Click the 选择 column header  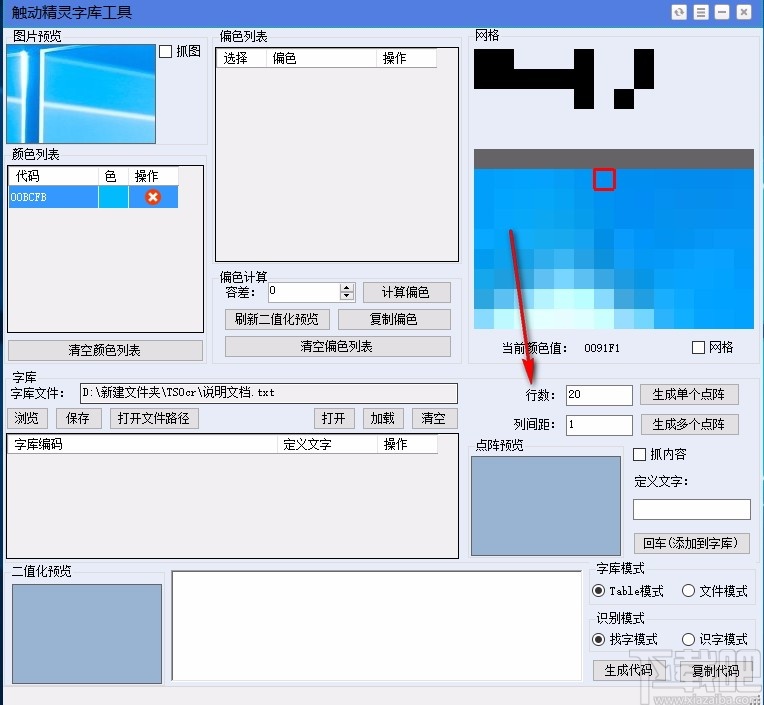click(242, 58)
